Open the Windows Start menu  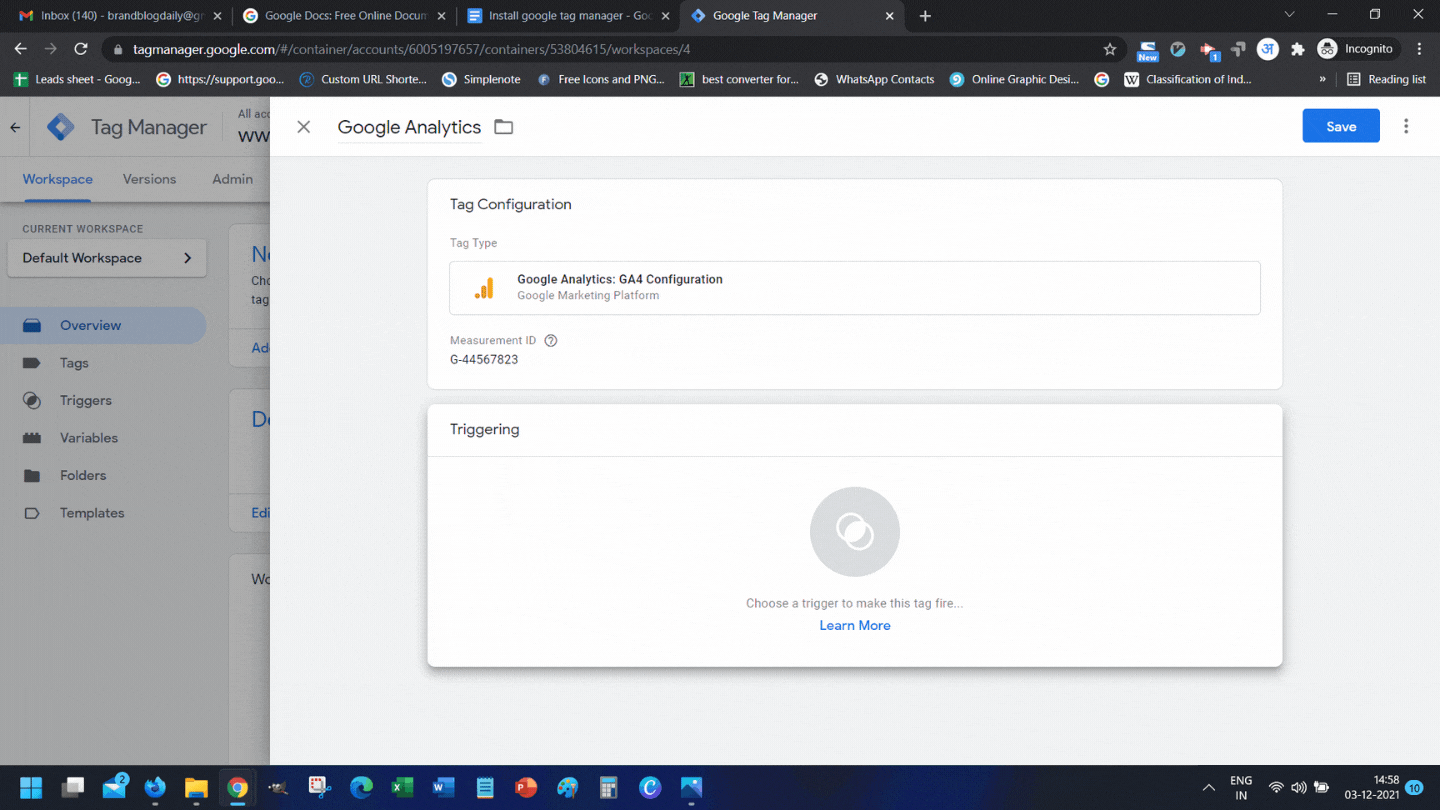point(31,788)
